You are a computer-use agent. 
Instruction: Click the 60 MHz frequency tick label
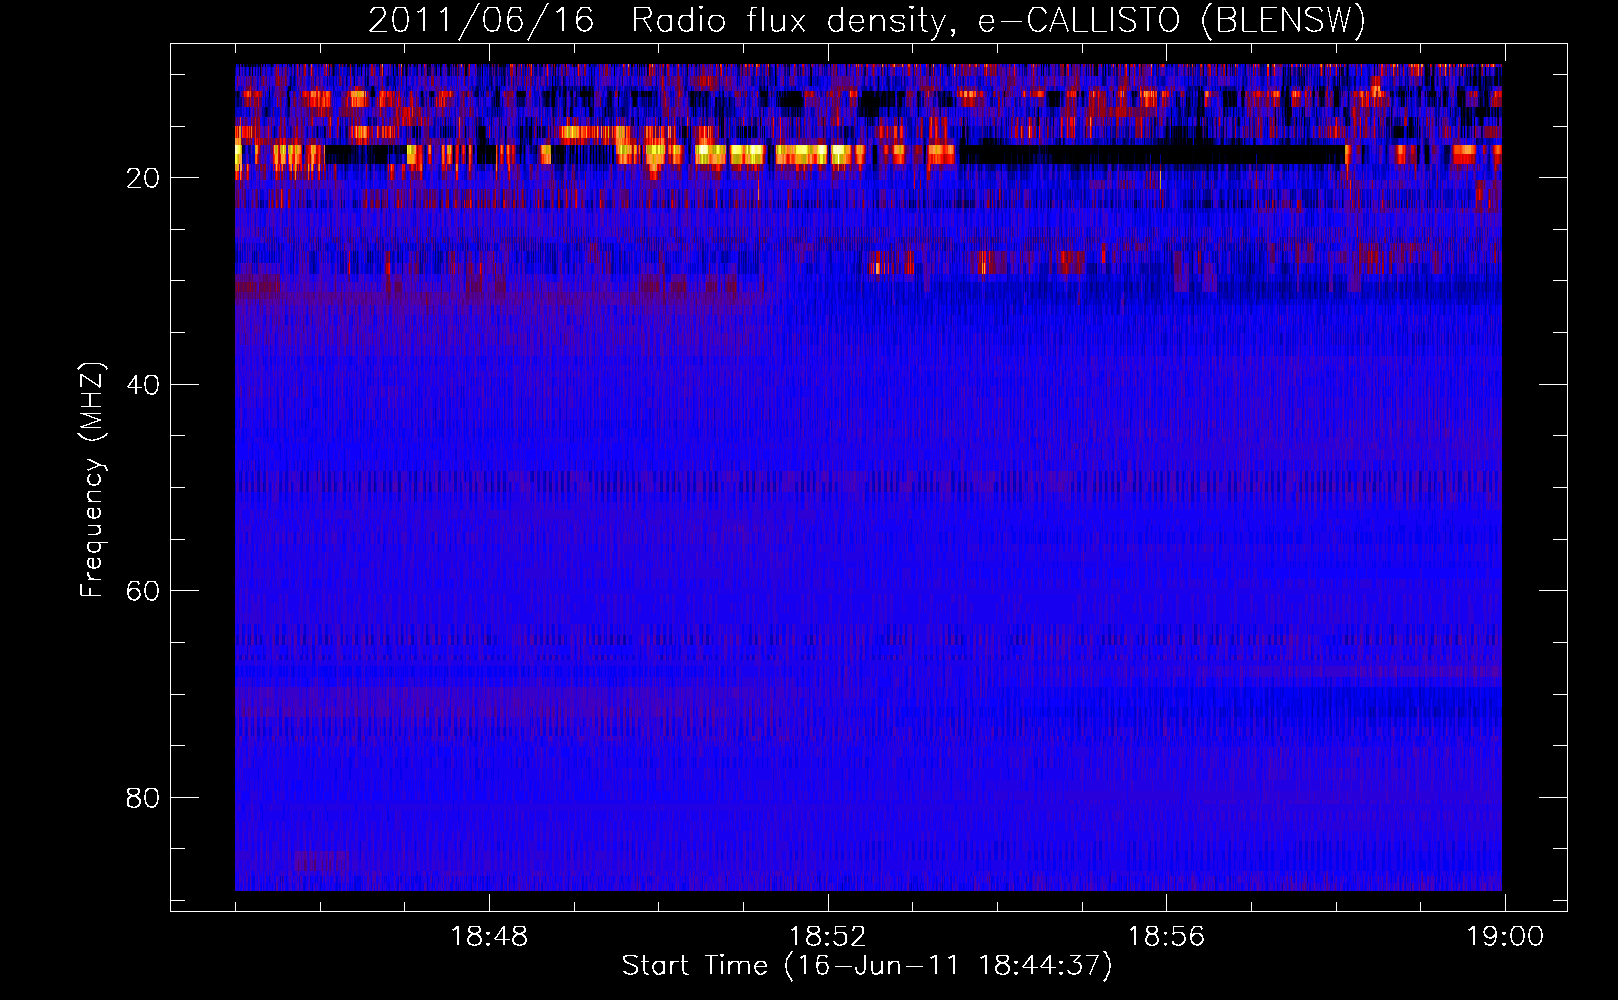[x=143, y=591]
